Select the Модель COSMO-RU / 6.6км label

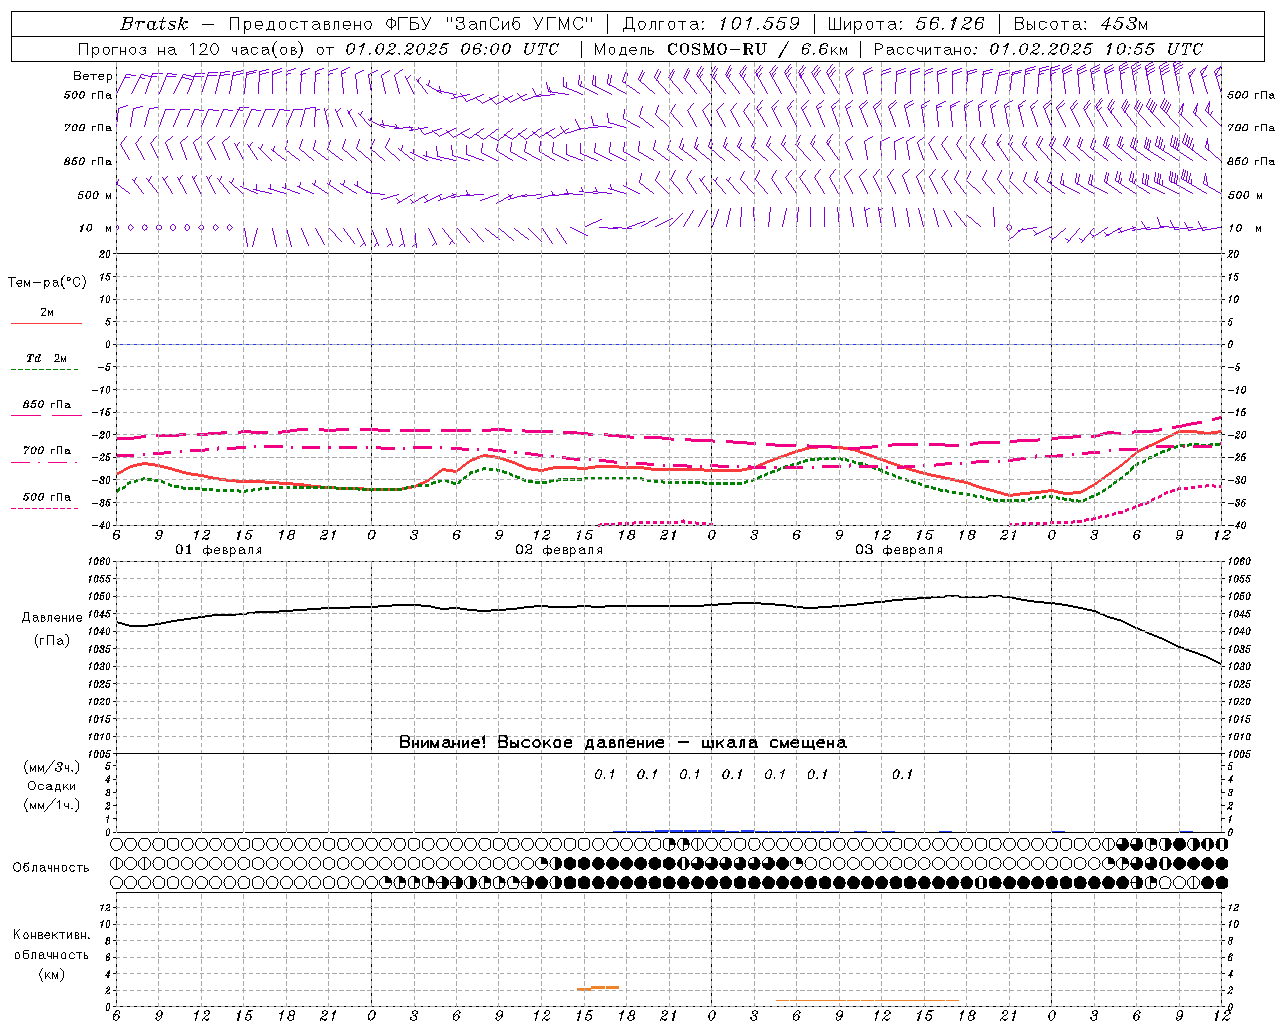[720, 49]
